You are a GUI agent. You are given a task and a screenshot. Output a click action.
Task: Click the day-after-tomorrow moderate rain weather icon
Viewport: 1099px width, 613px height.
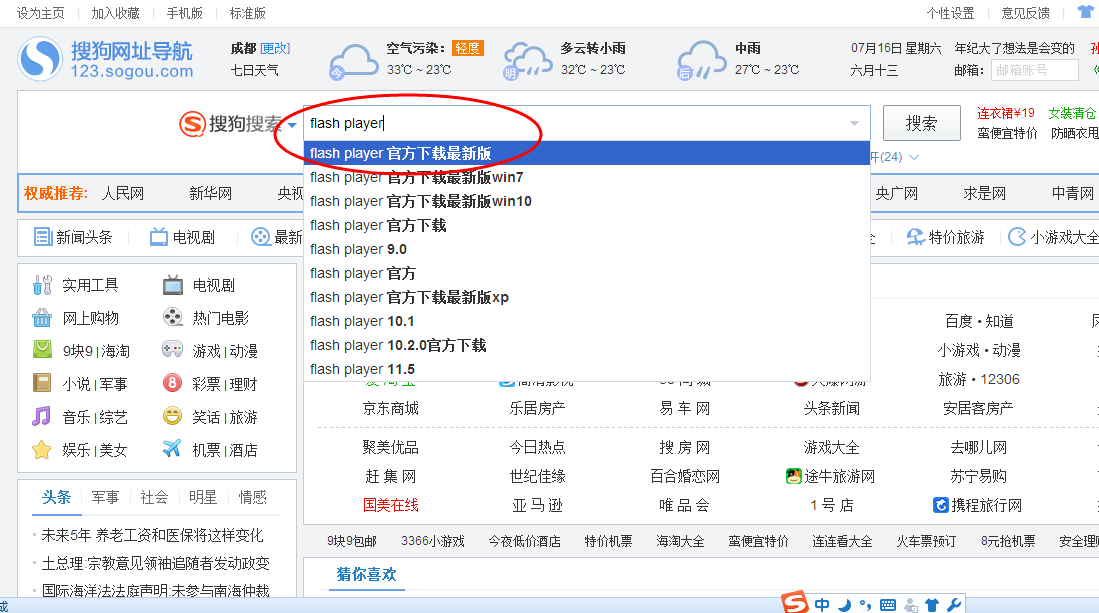click(702, 61)
